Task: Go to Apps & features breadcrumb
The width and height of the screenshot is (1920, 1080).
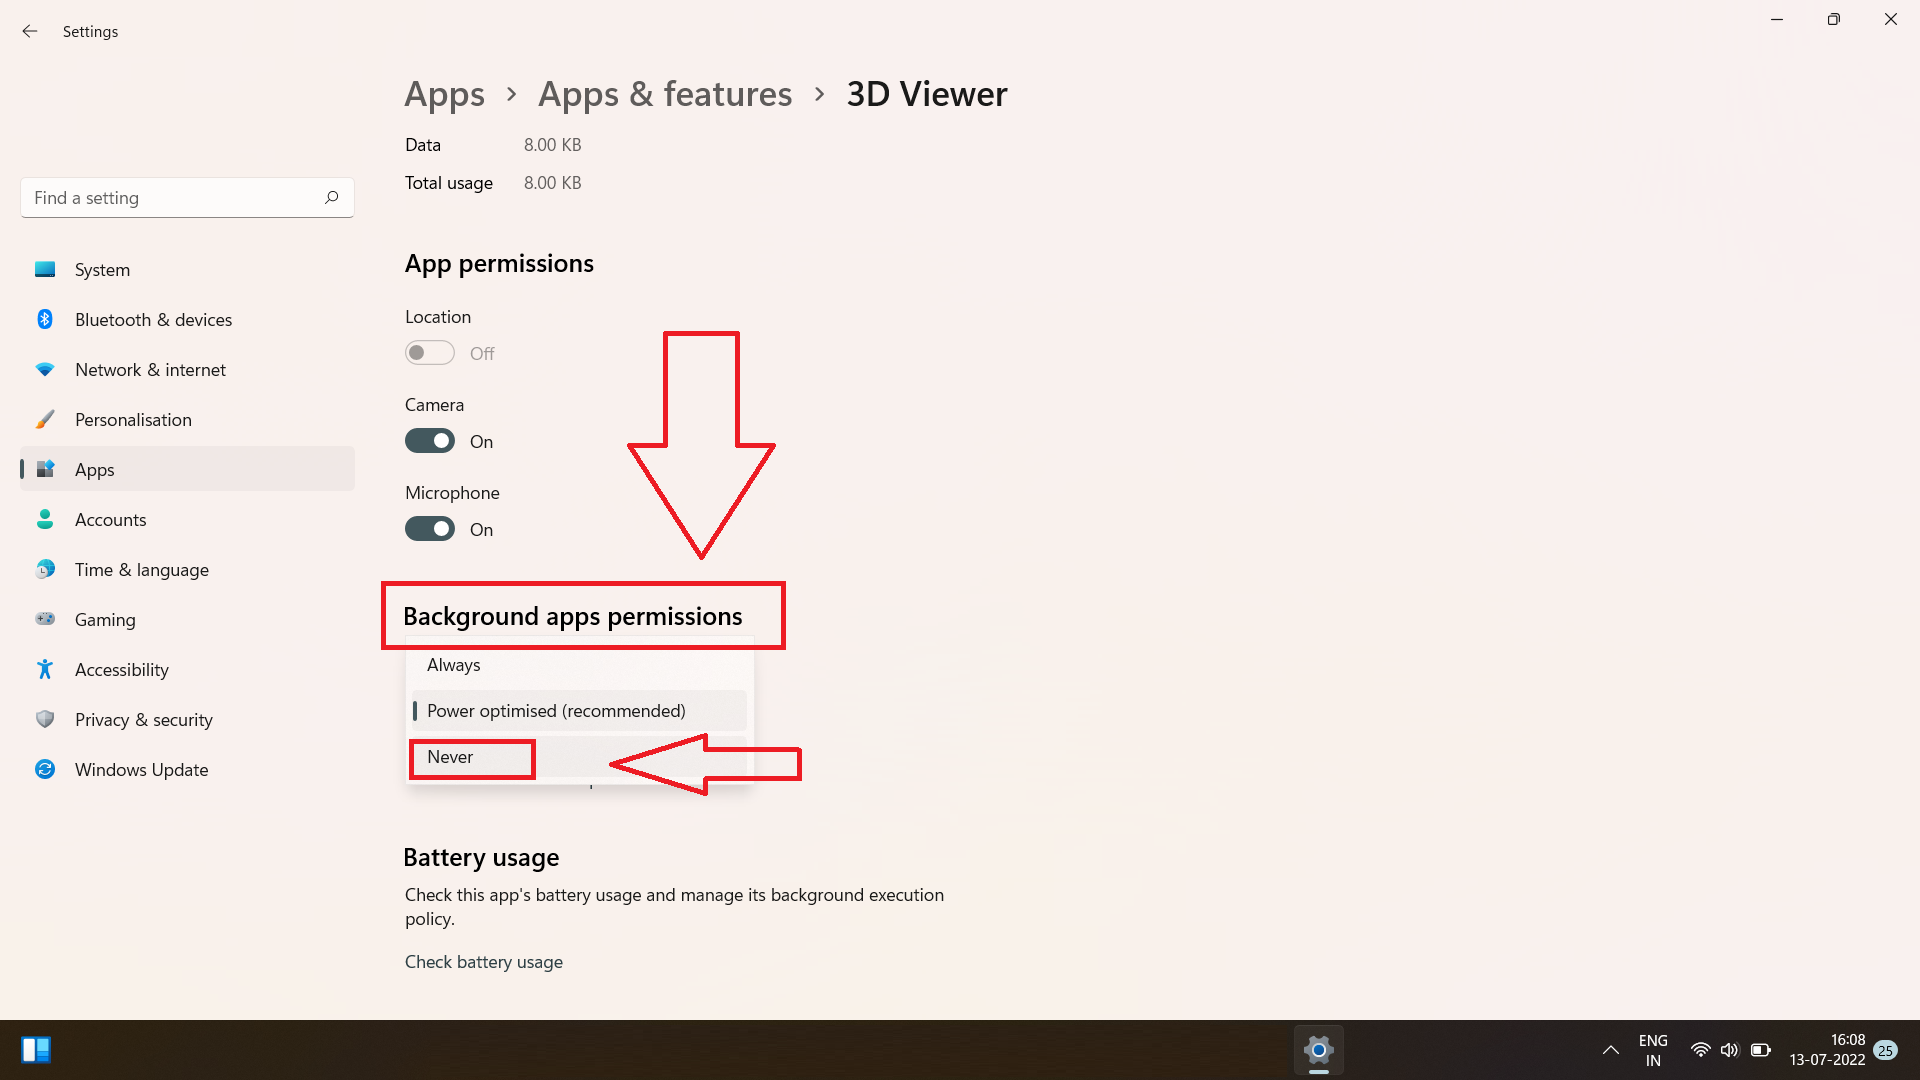Action: pos(665,94)
